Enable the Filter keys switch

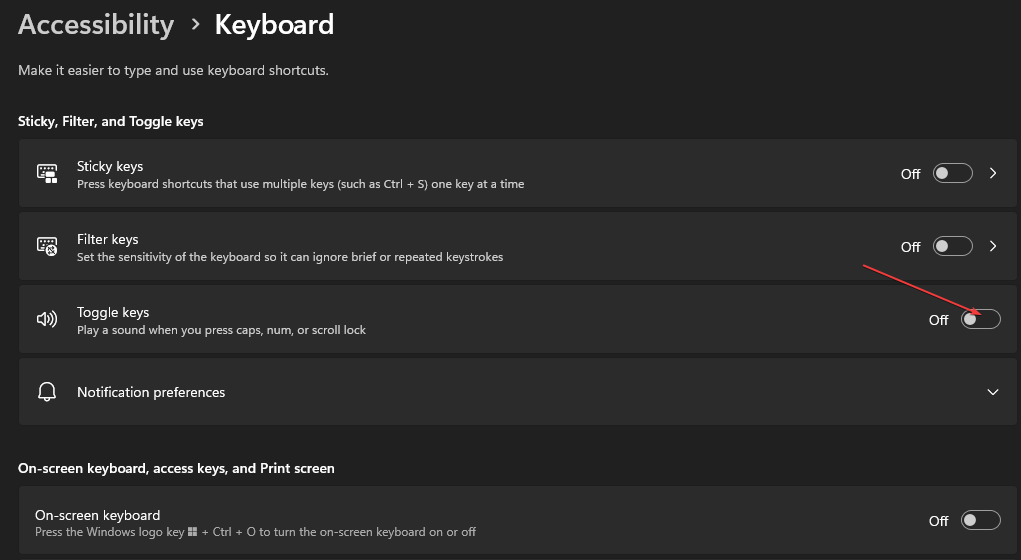tap(952, 246)
